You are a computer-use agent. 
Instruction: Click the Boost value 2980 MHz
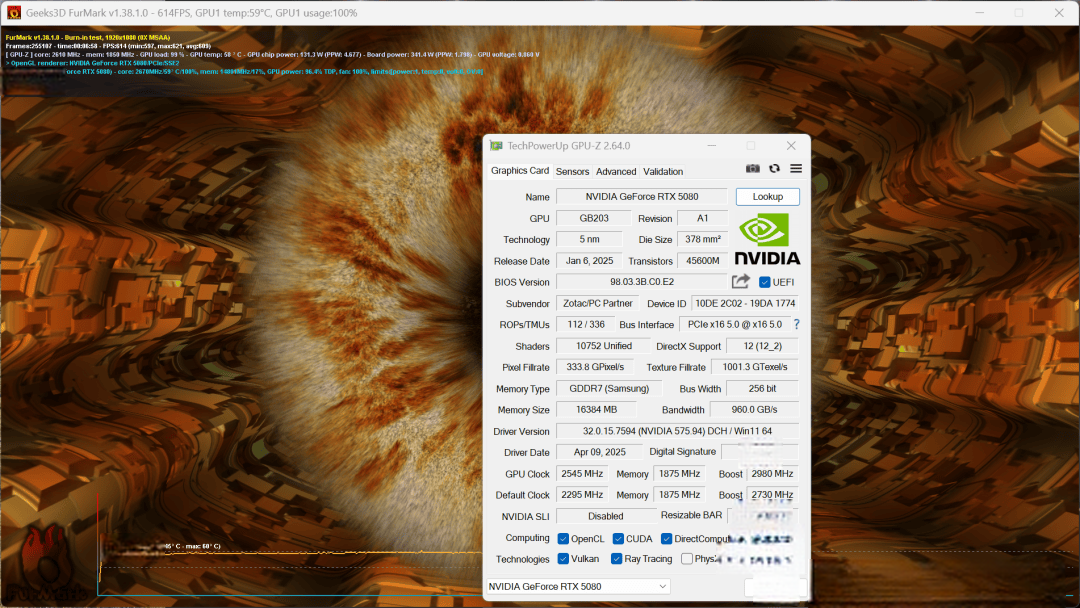point(772,474)
